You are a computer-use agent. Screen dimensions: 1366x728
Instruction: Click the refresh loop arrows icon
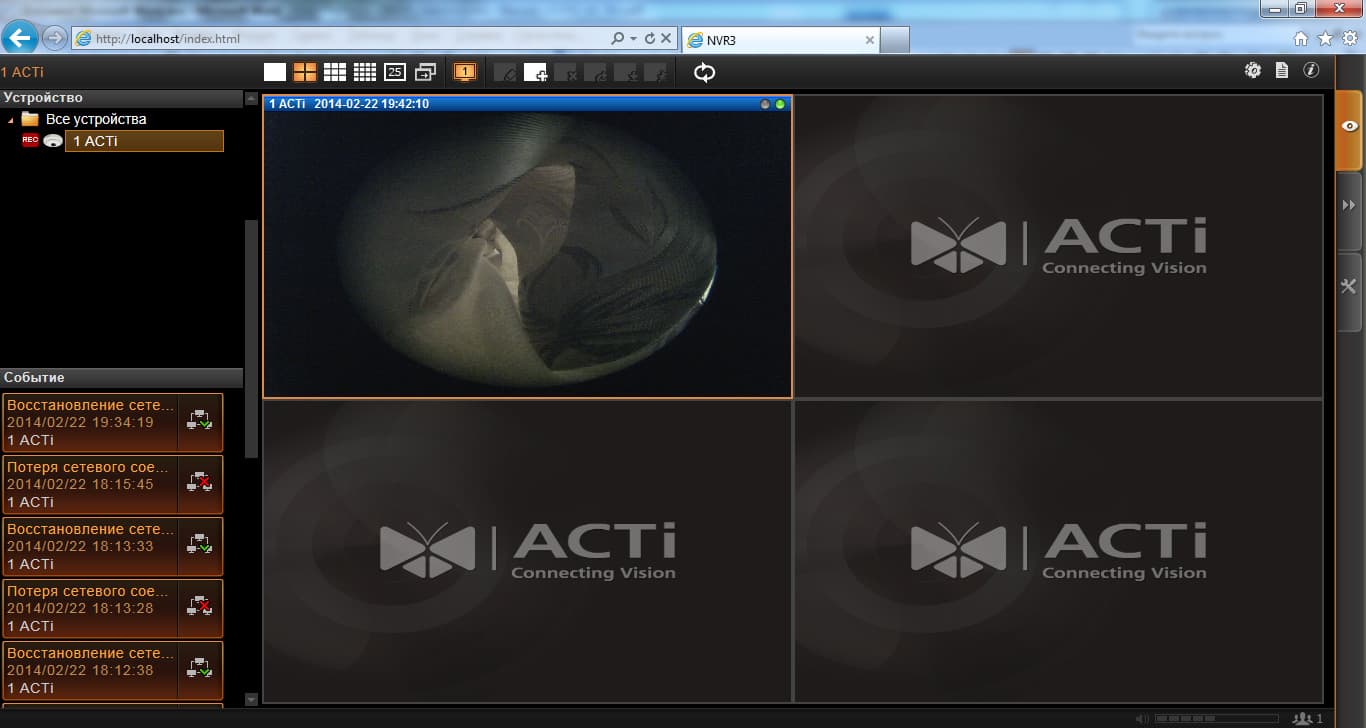point(705,72)
